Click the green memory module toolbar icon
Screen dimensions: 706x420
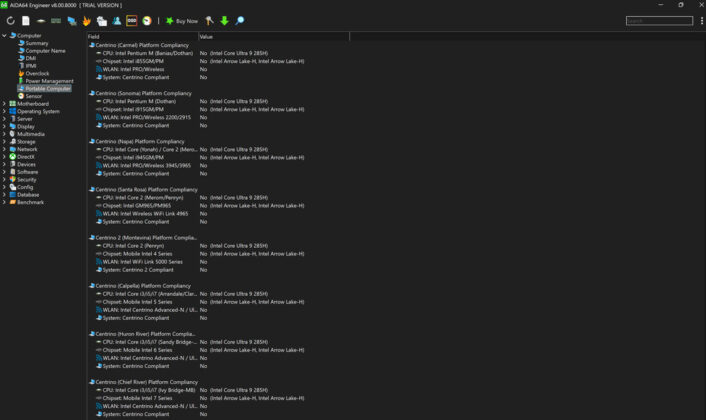click(x=56, y=21)
